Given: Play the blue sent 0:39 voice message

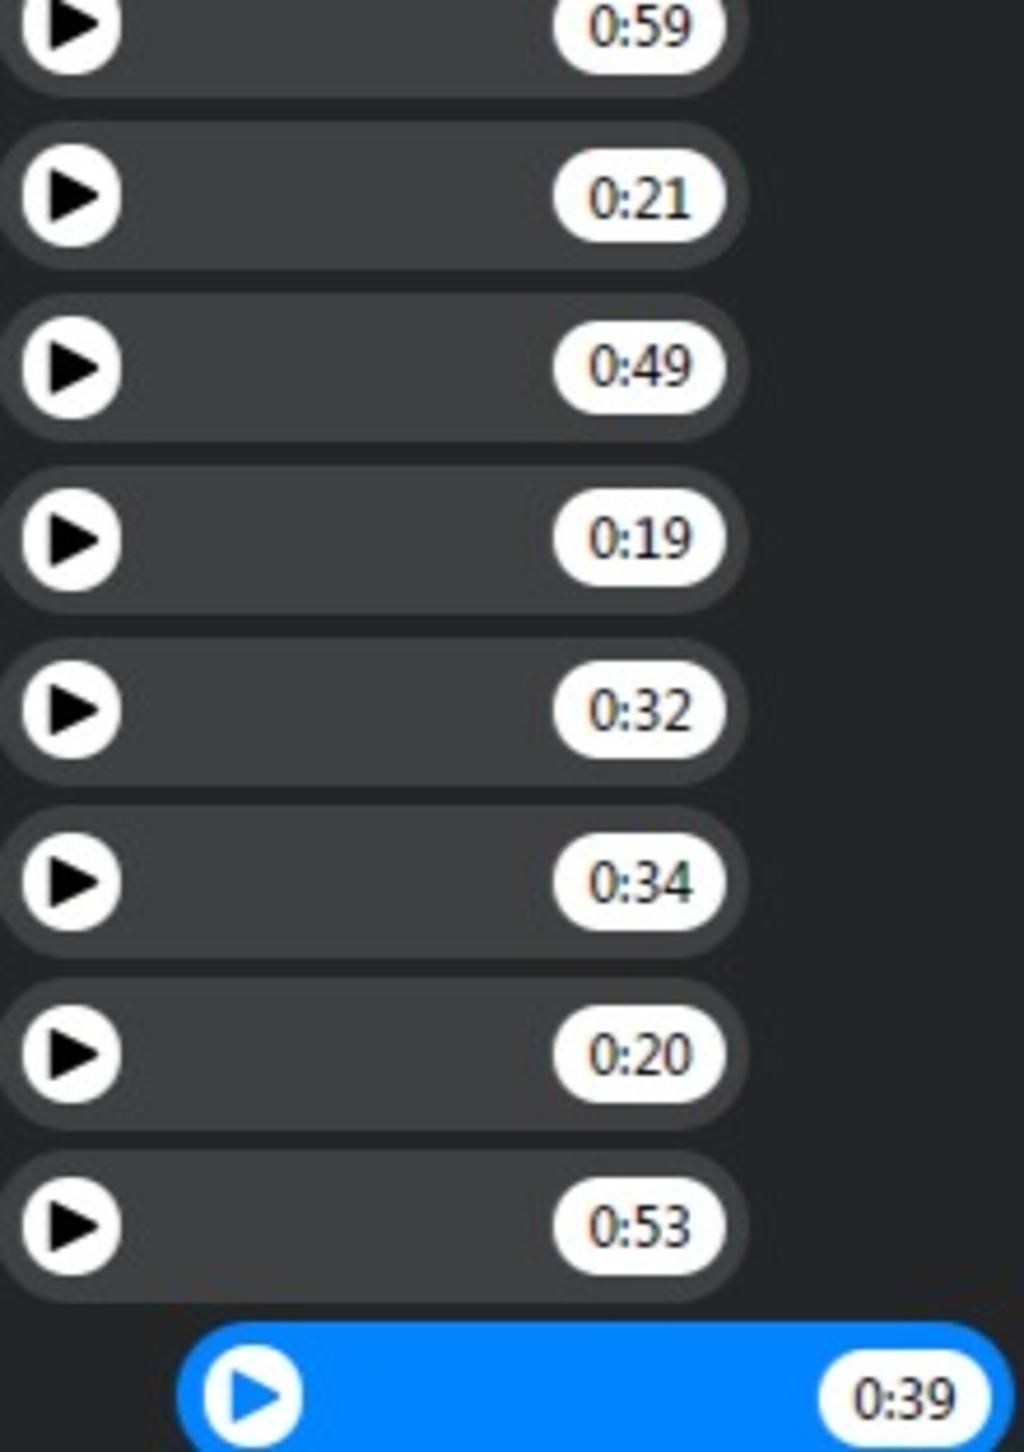Looking at the screenshot, I should (253, 1396).
